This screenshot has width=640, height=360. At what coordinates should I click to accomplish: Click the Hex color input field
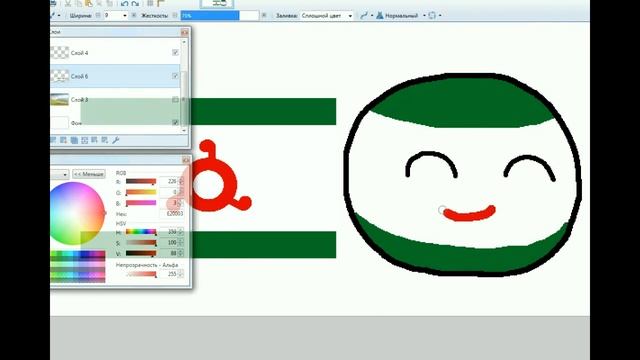[171, 213]
